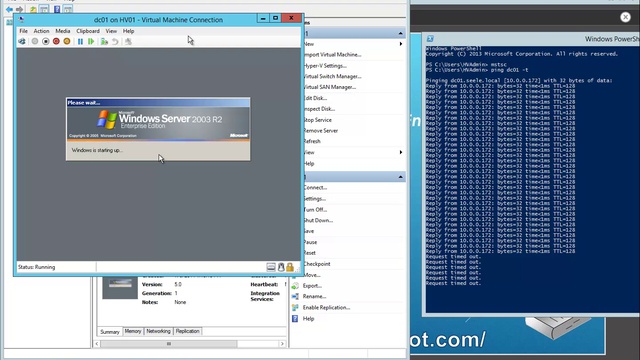640x360 pixels.
Task: Save VM state via orange toolbar icon
Action: tap(67, 41)
